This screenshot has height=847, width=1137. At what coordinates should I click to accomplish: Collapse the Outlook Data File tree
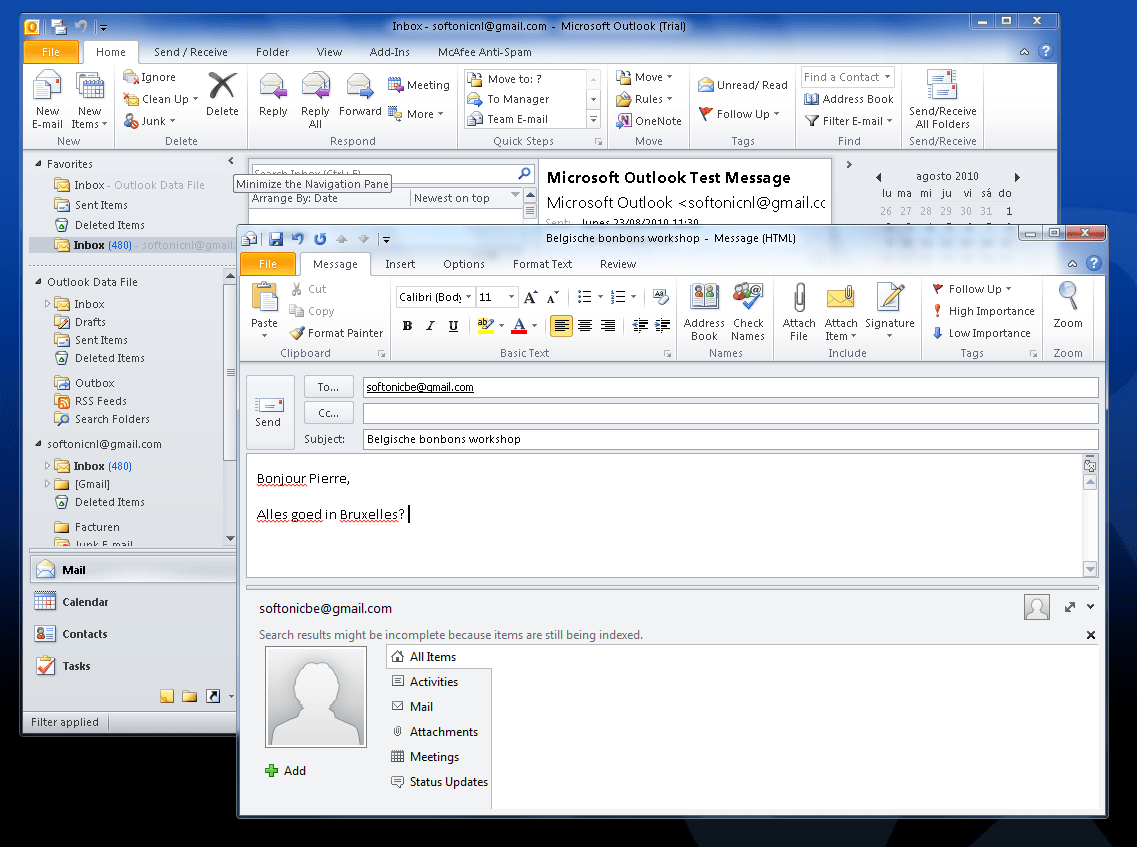pos(38,282)
